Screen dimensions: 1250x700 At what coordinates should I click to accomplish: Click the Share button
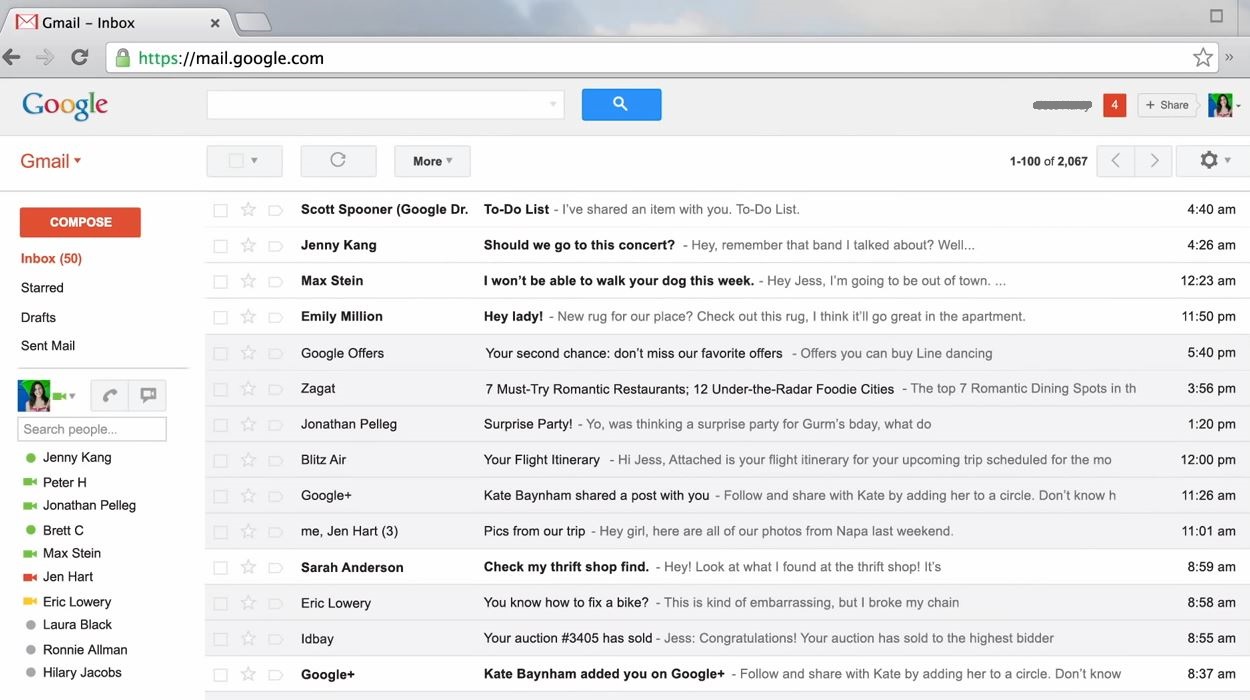click(x=1167, y=105)
